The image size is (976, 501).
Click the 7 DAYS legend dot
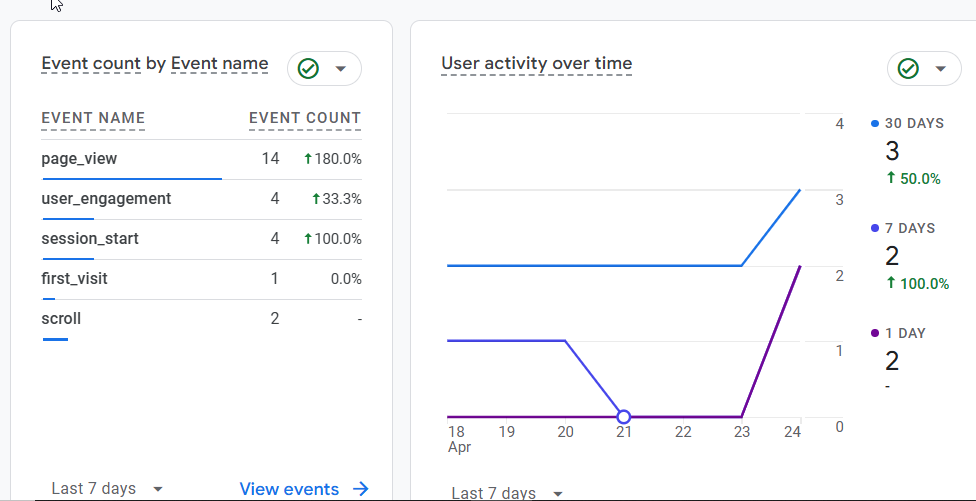point(875,228)
